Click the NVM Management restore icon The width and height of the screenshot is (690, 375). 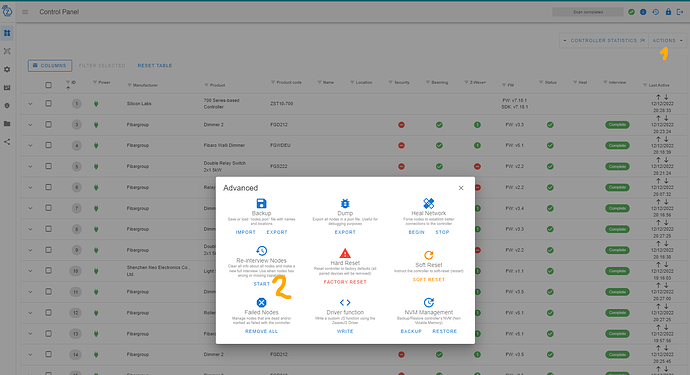(x=429, y=302)
